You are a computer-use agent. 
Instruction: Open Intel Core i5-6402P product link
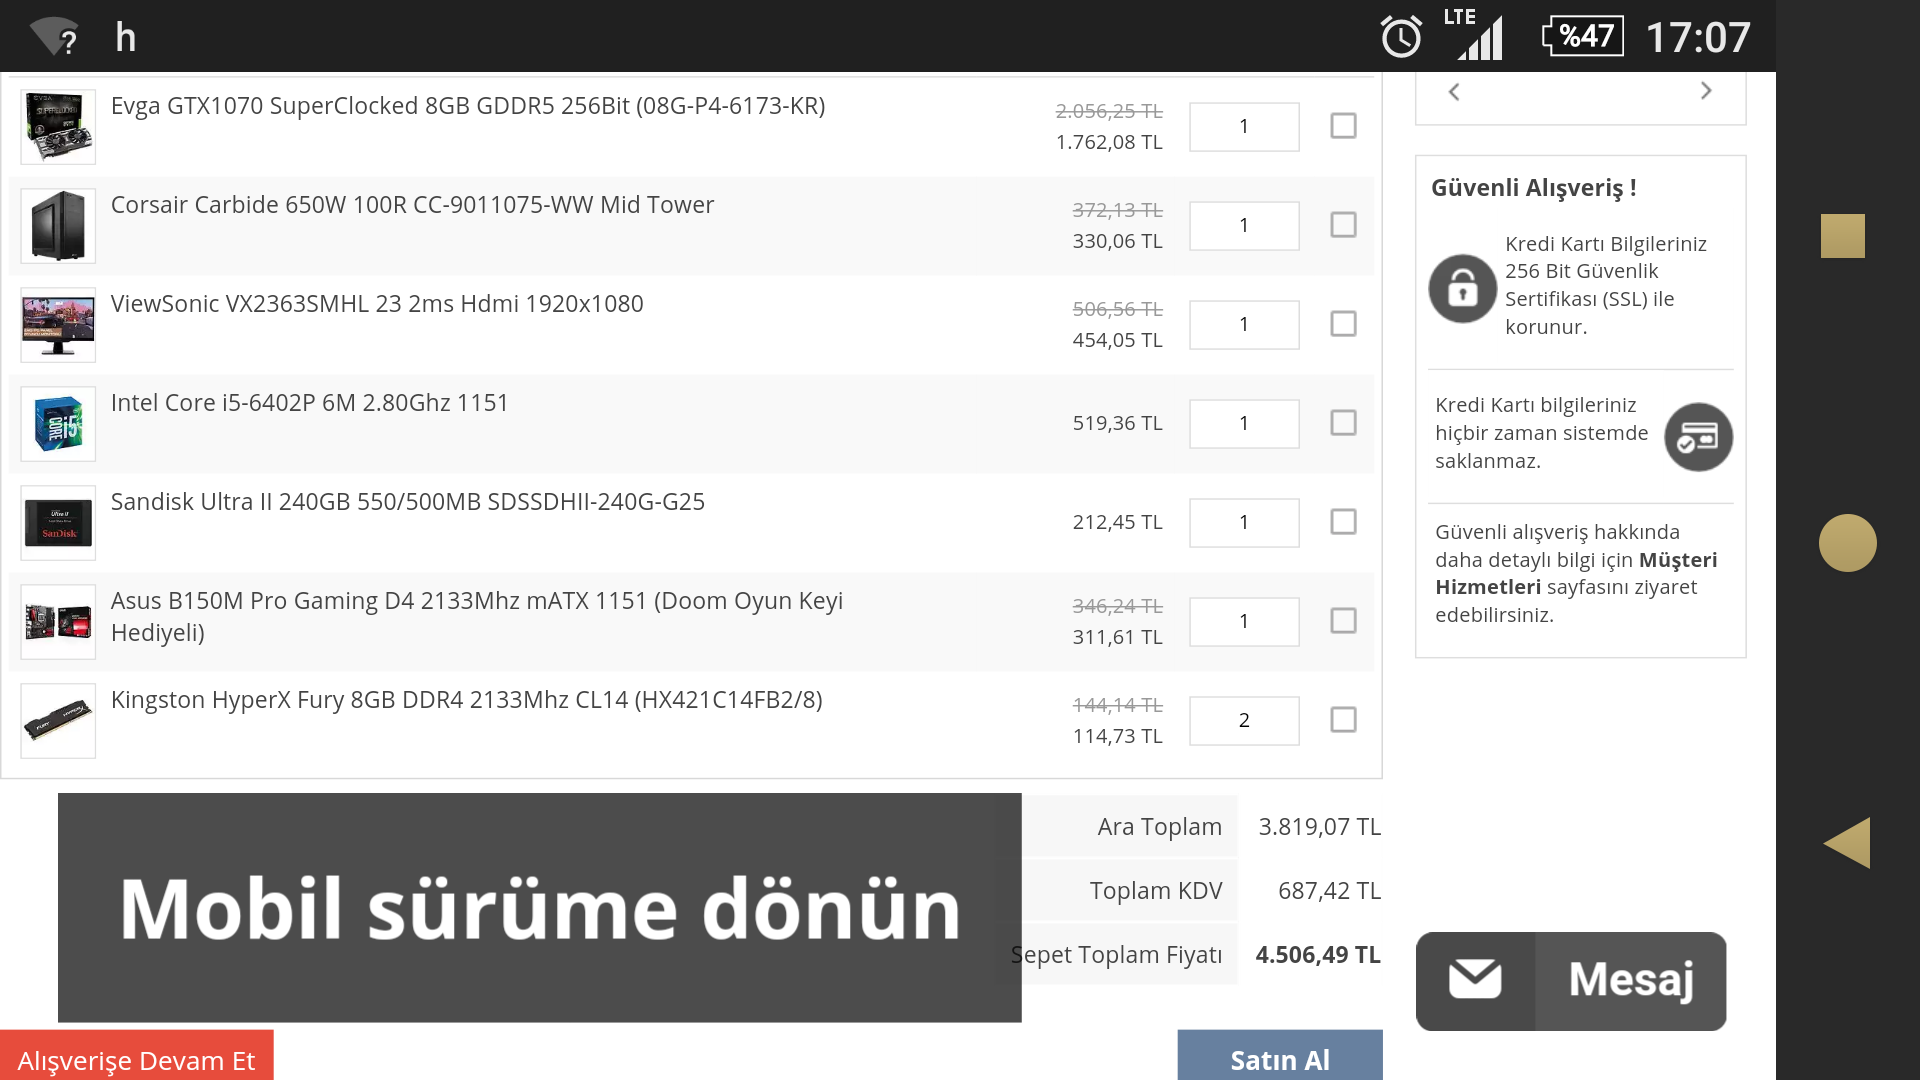tap(310, 403)
